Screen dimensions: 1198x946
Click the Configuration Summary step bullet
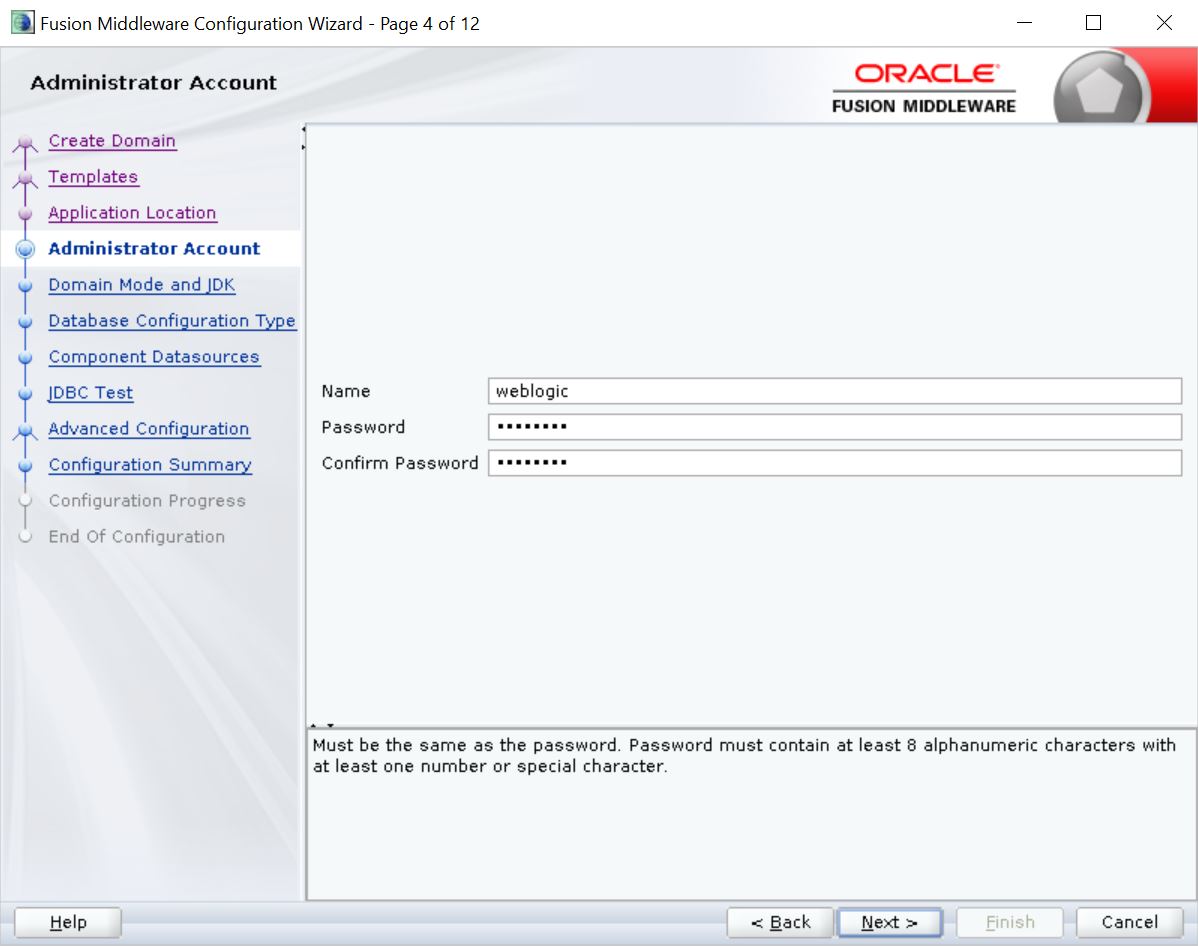click(x=25, y=465)
